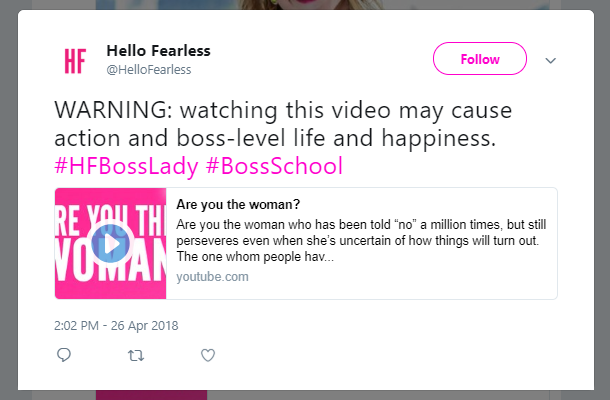Click the video card description text

[361, 240]
